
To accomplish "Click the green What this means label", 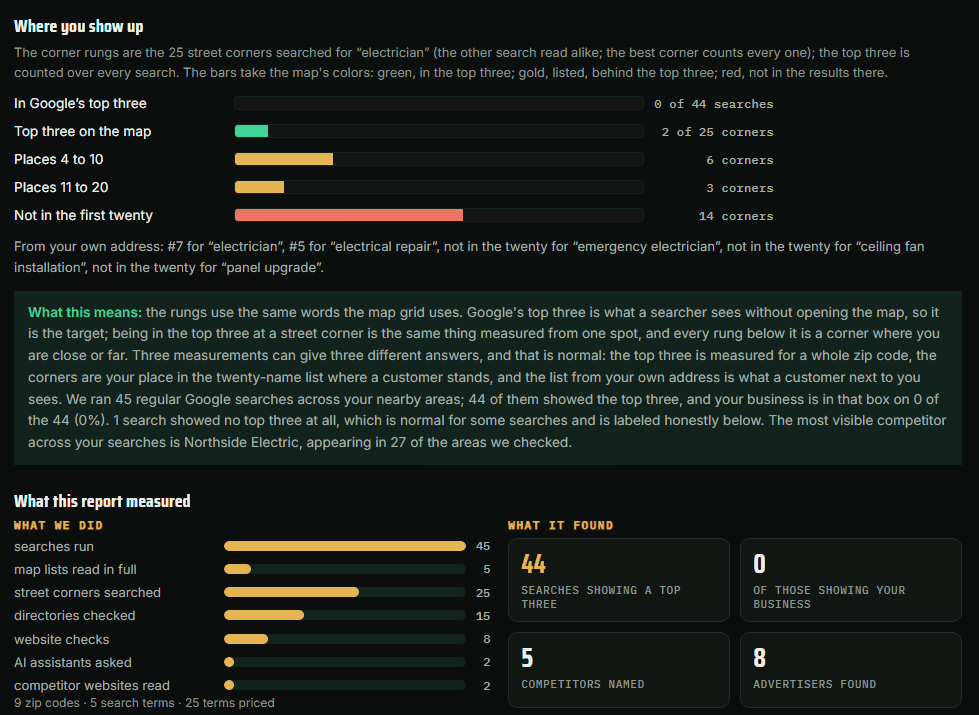I will pyautogui.click(x=85, y=312).
